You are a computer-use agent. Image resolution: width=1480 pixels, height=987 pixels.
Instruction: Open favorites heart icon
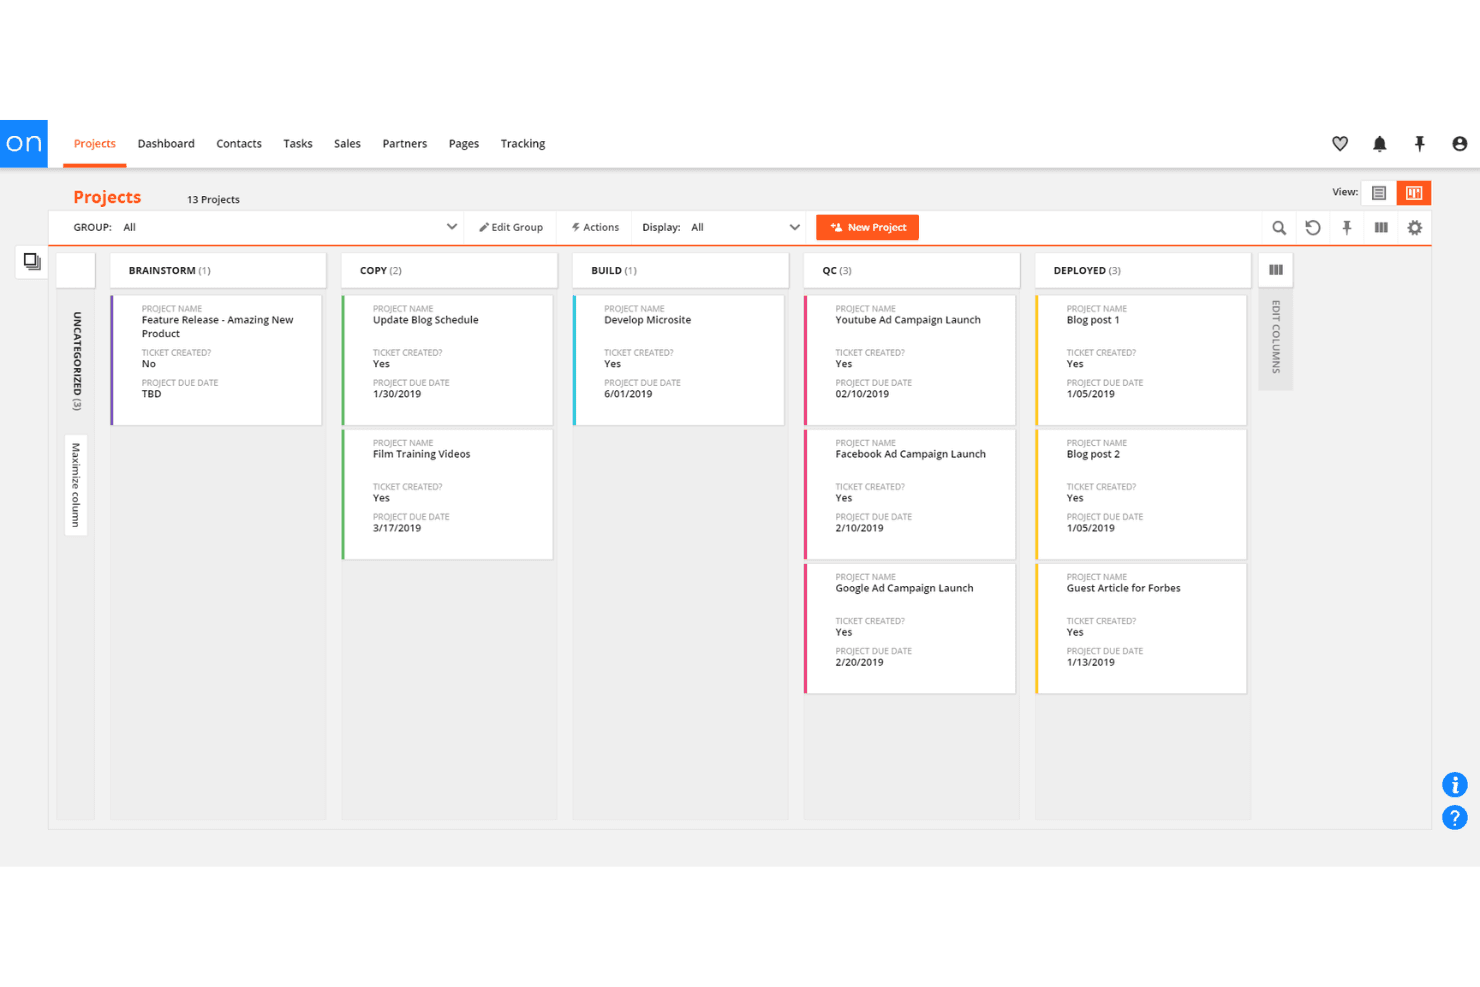coord(1340,144)
